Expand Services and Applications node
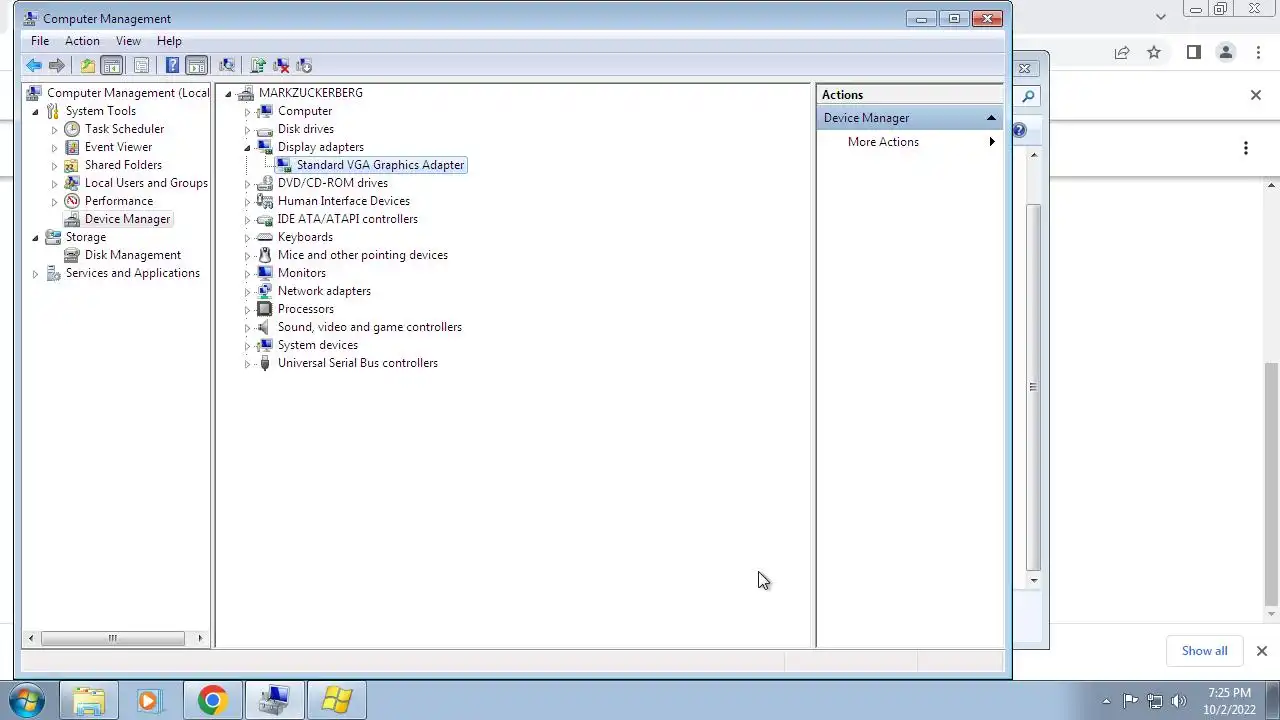 [36, 273]
